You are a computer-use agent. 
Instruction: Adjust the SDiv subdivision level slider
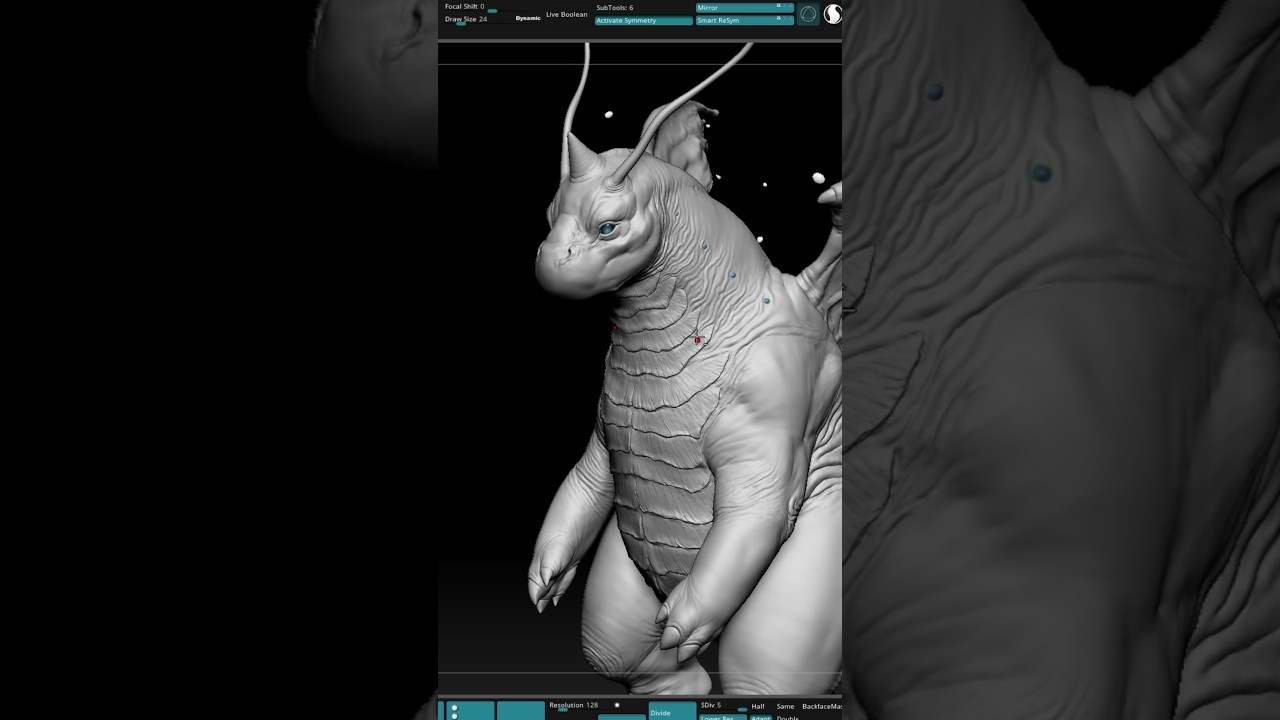(723, 706)
